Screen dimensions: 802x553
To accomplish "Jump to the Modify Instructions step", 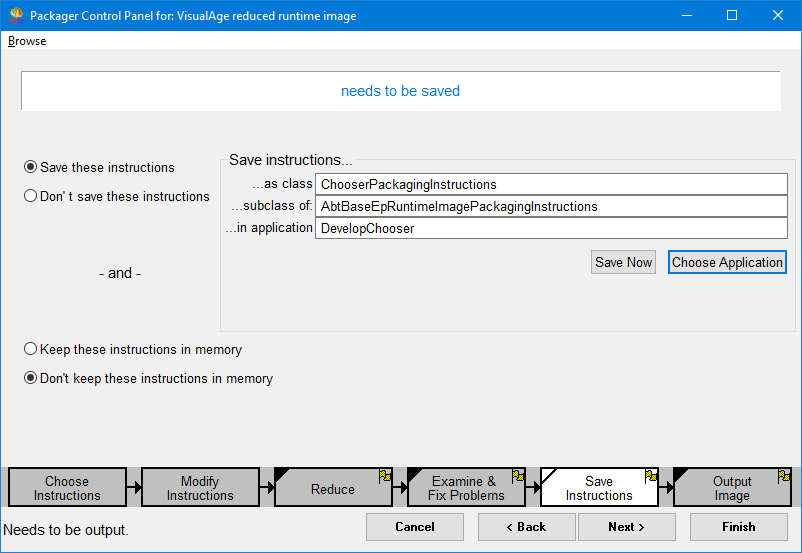I will coord(200,488).
